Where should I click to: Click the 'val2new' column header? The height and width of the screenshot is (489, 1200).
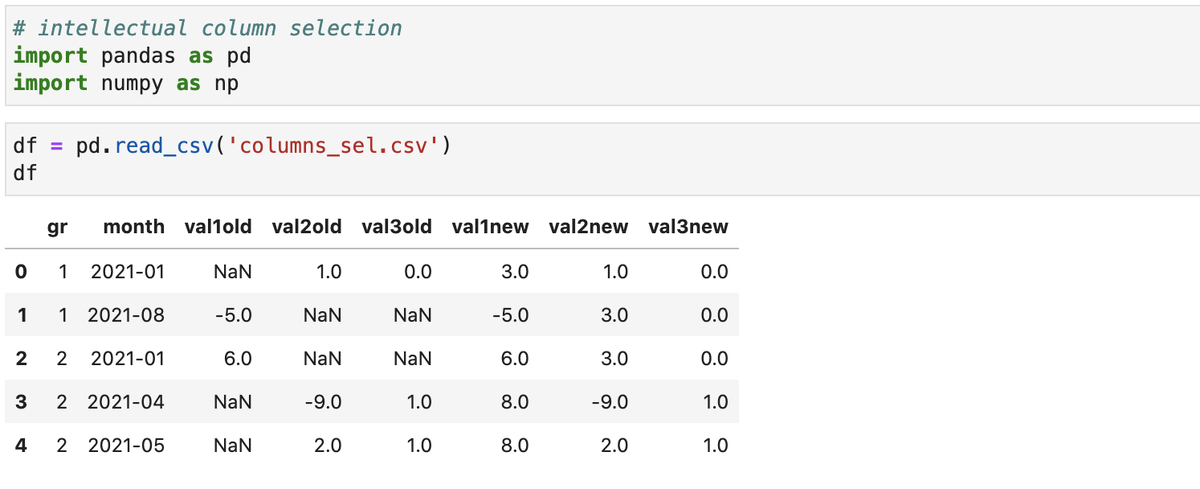(588, 227)
